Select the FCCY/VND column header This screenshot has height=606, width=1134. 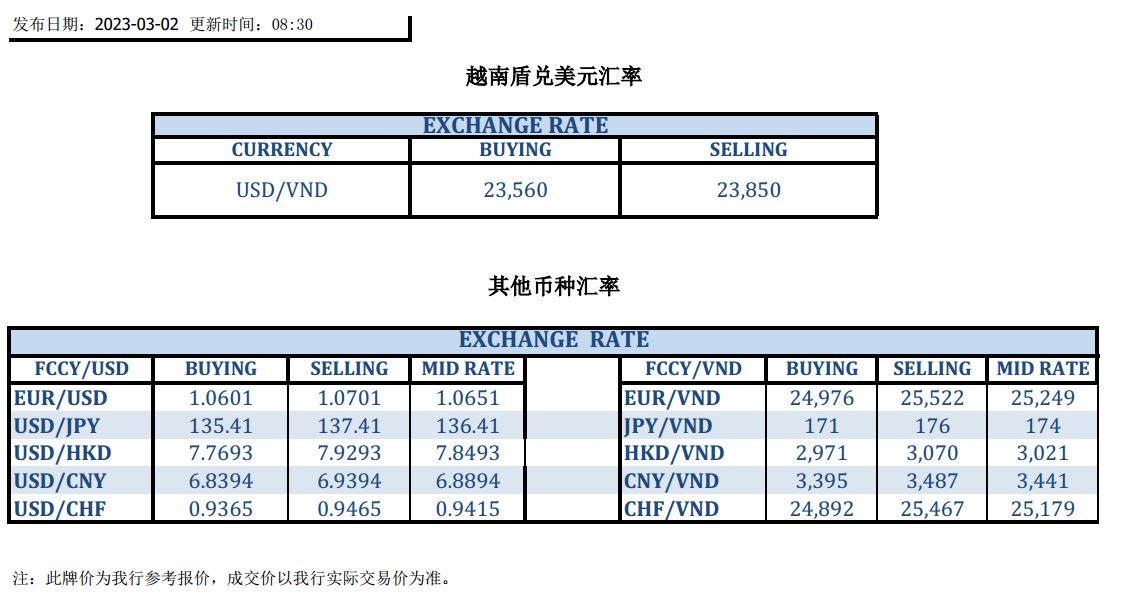pos(693,369)
